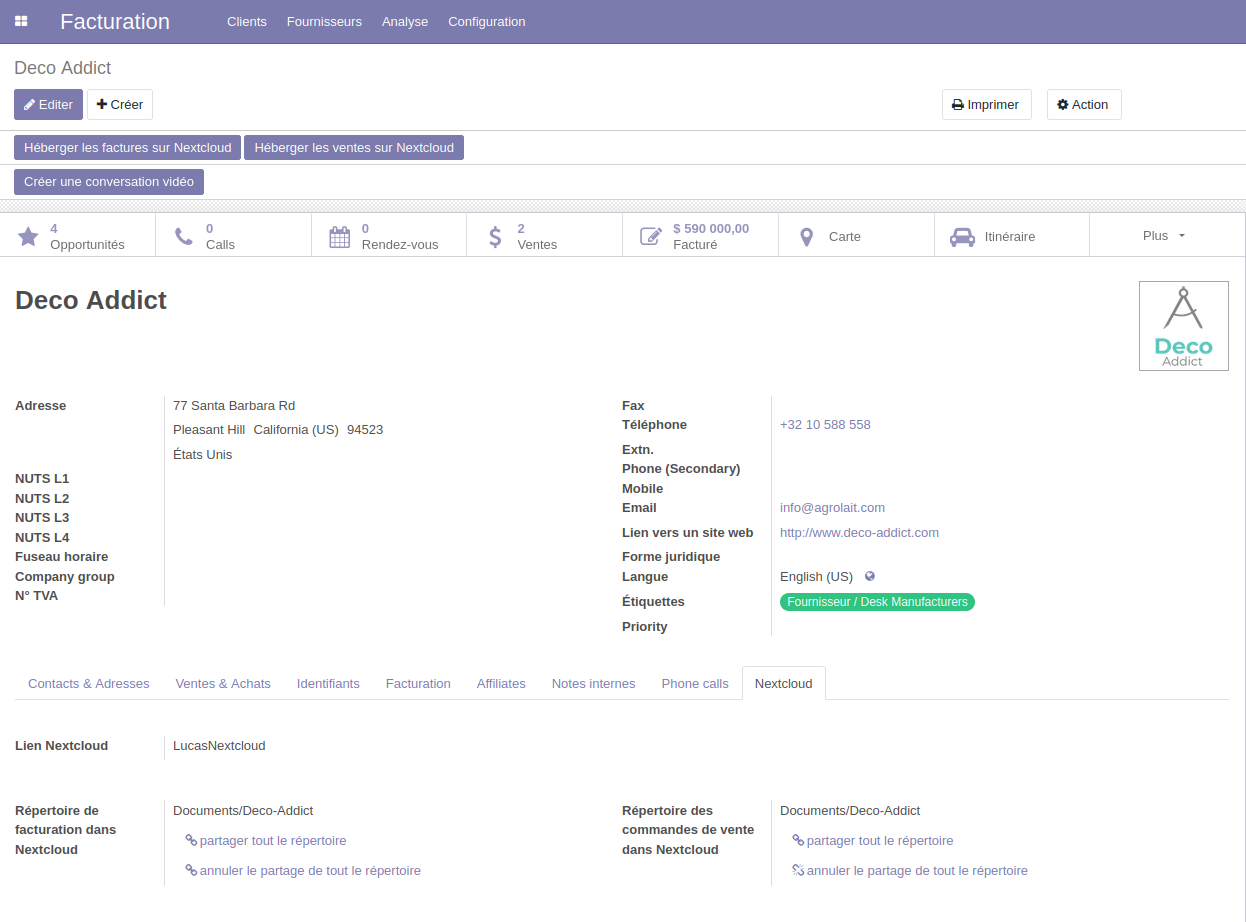Screen dimensions: 1246x922
Task: Open the Fournisseurs menu
Action: (x=324, y=22)
